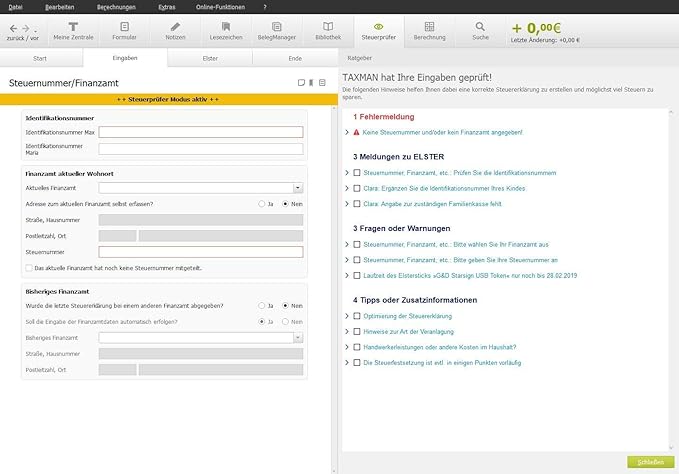Open the Berechnungen menu

(x=116, y=6)
